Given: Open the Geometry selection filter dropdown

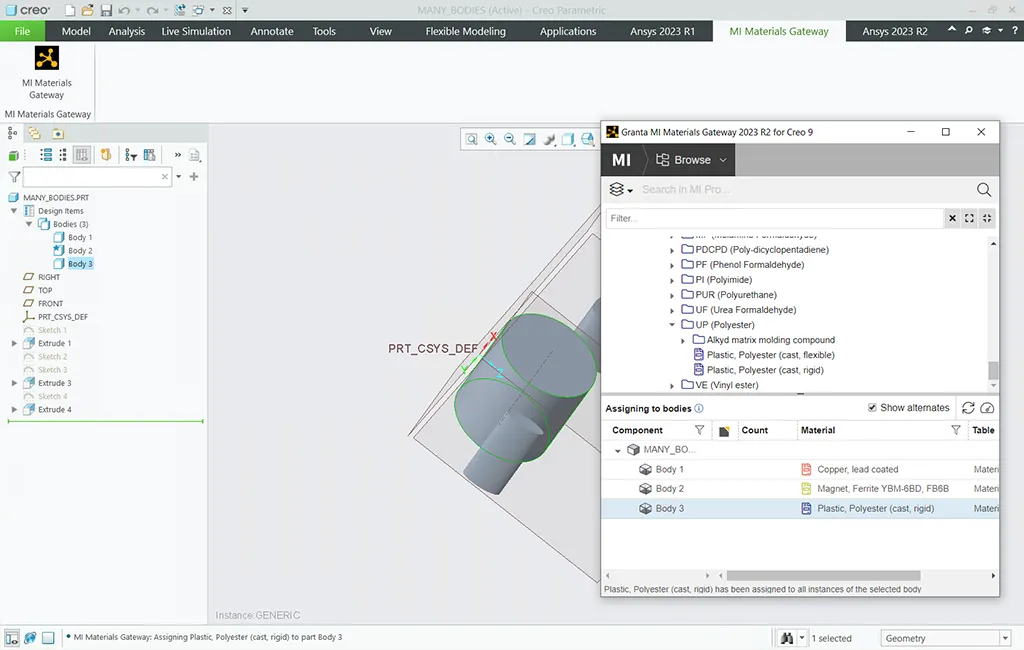Looking at the screenshot, I should pos(1005,638).
